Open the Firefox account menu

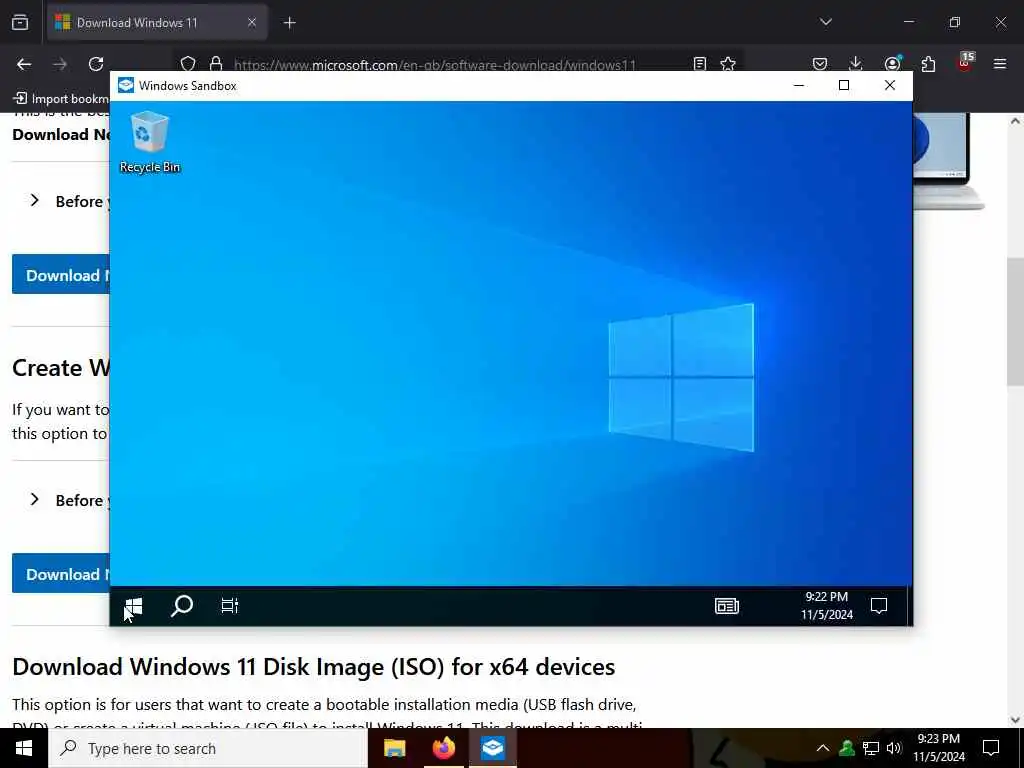coord(892,64)
